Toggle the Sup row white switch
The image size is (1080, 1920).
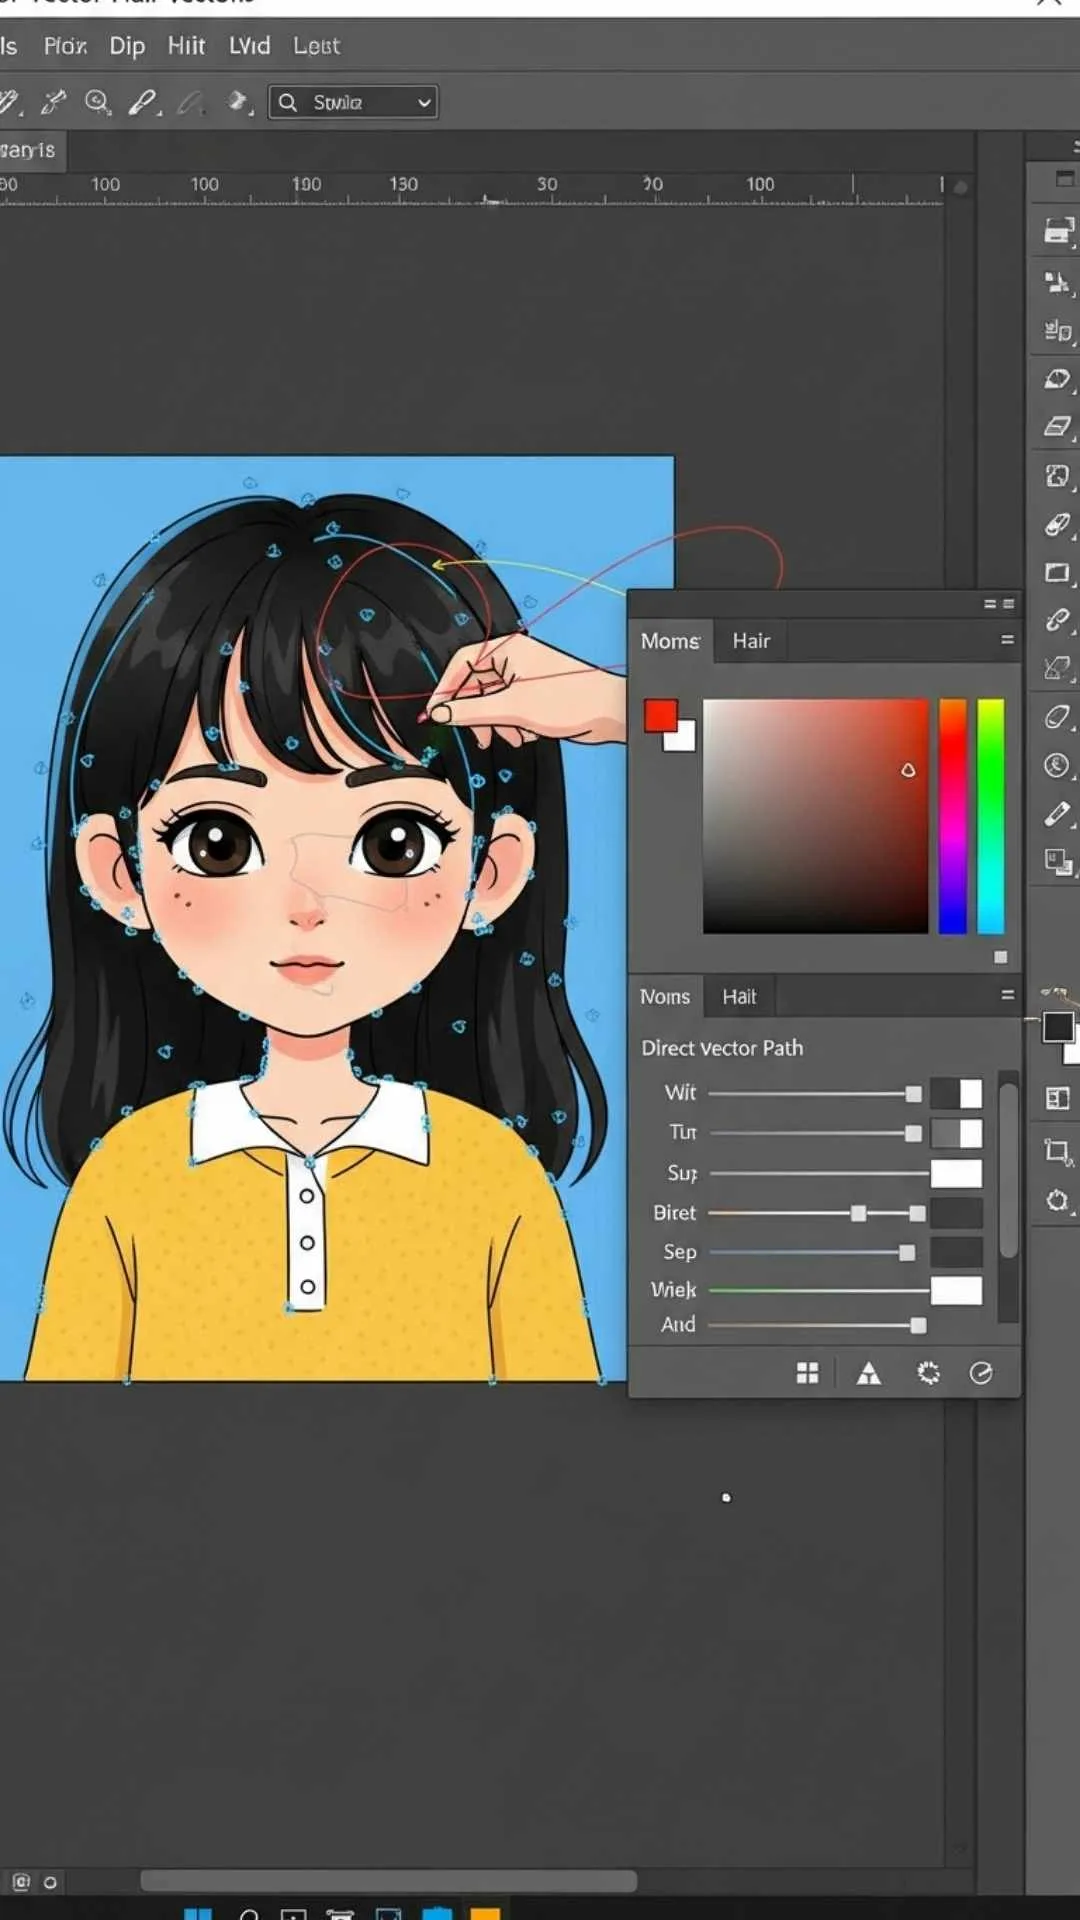tap(956, 1173)
